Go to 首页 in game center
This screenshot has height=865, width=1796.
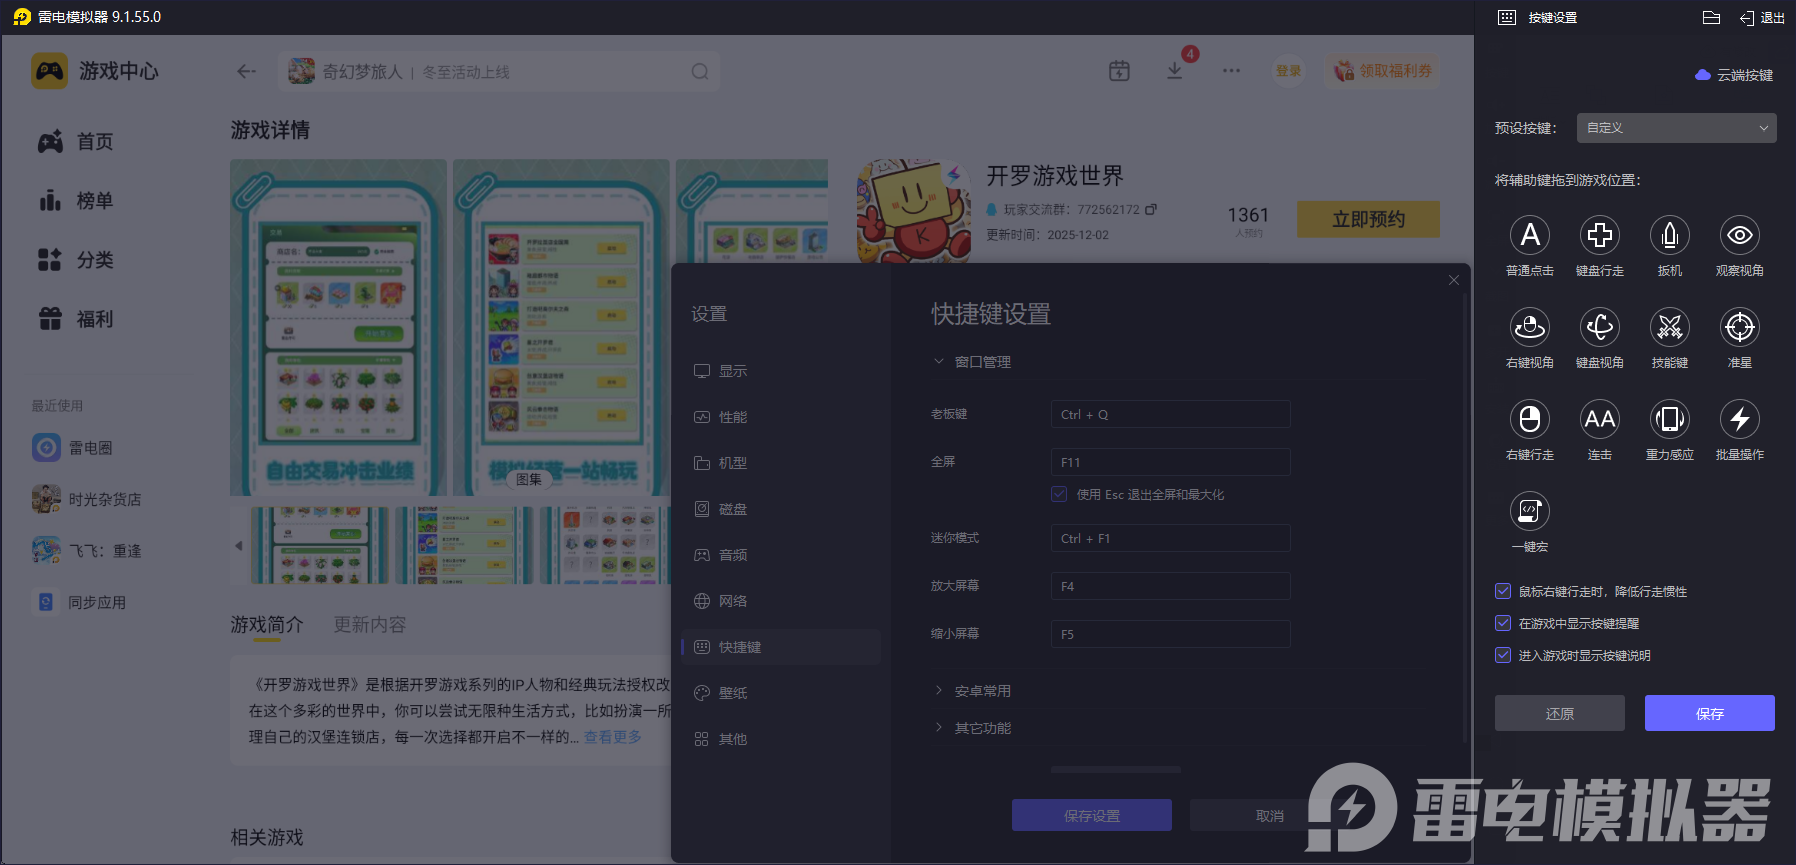pos(76,142)
